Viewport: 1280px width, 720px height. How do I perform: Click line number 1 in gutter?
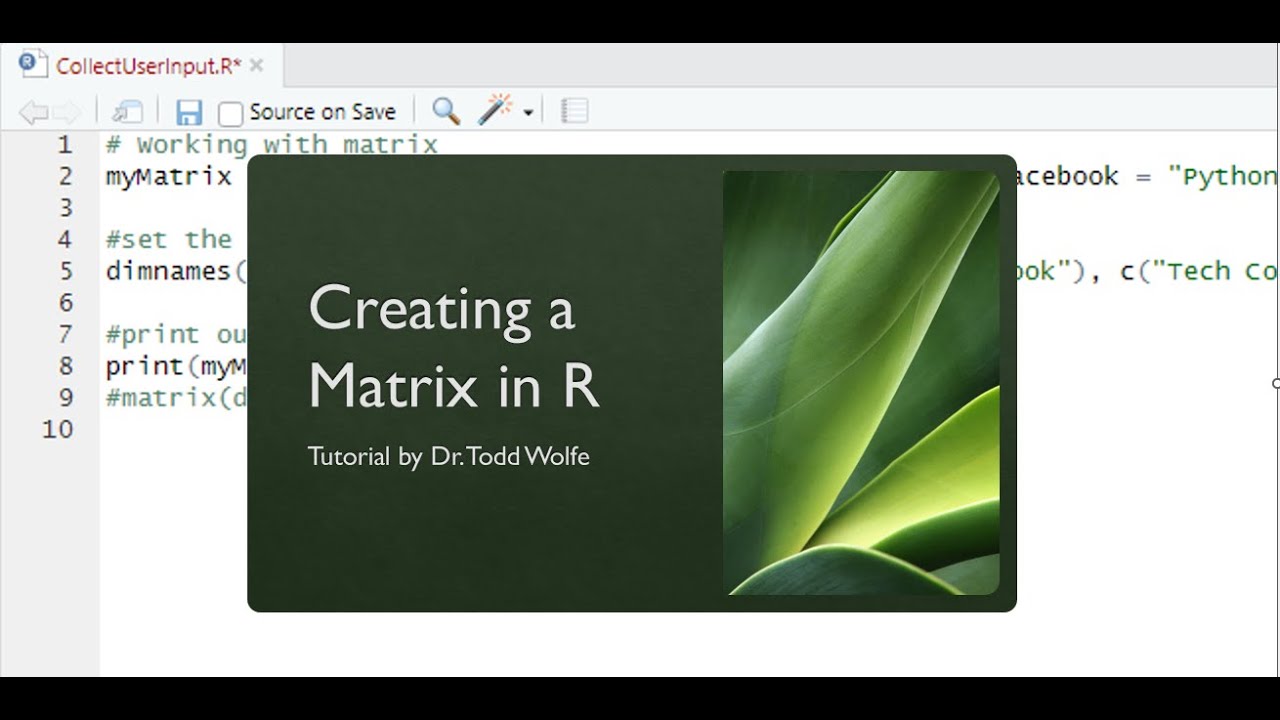point(64,145)
